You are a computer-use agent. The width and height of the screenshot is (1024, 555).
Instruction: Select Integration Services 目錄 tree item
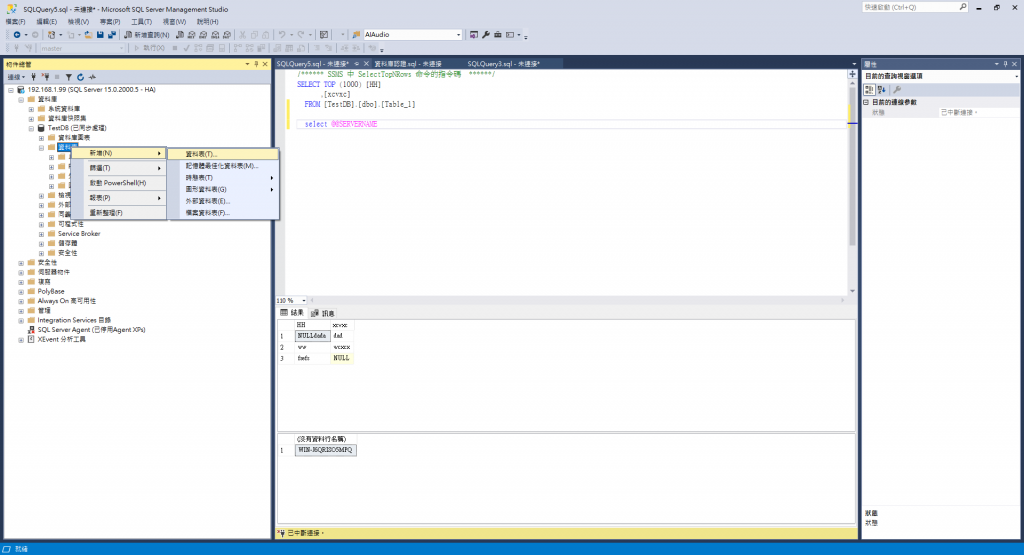74,321
